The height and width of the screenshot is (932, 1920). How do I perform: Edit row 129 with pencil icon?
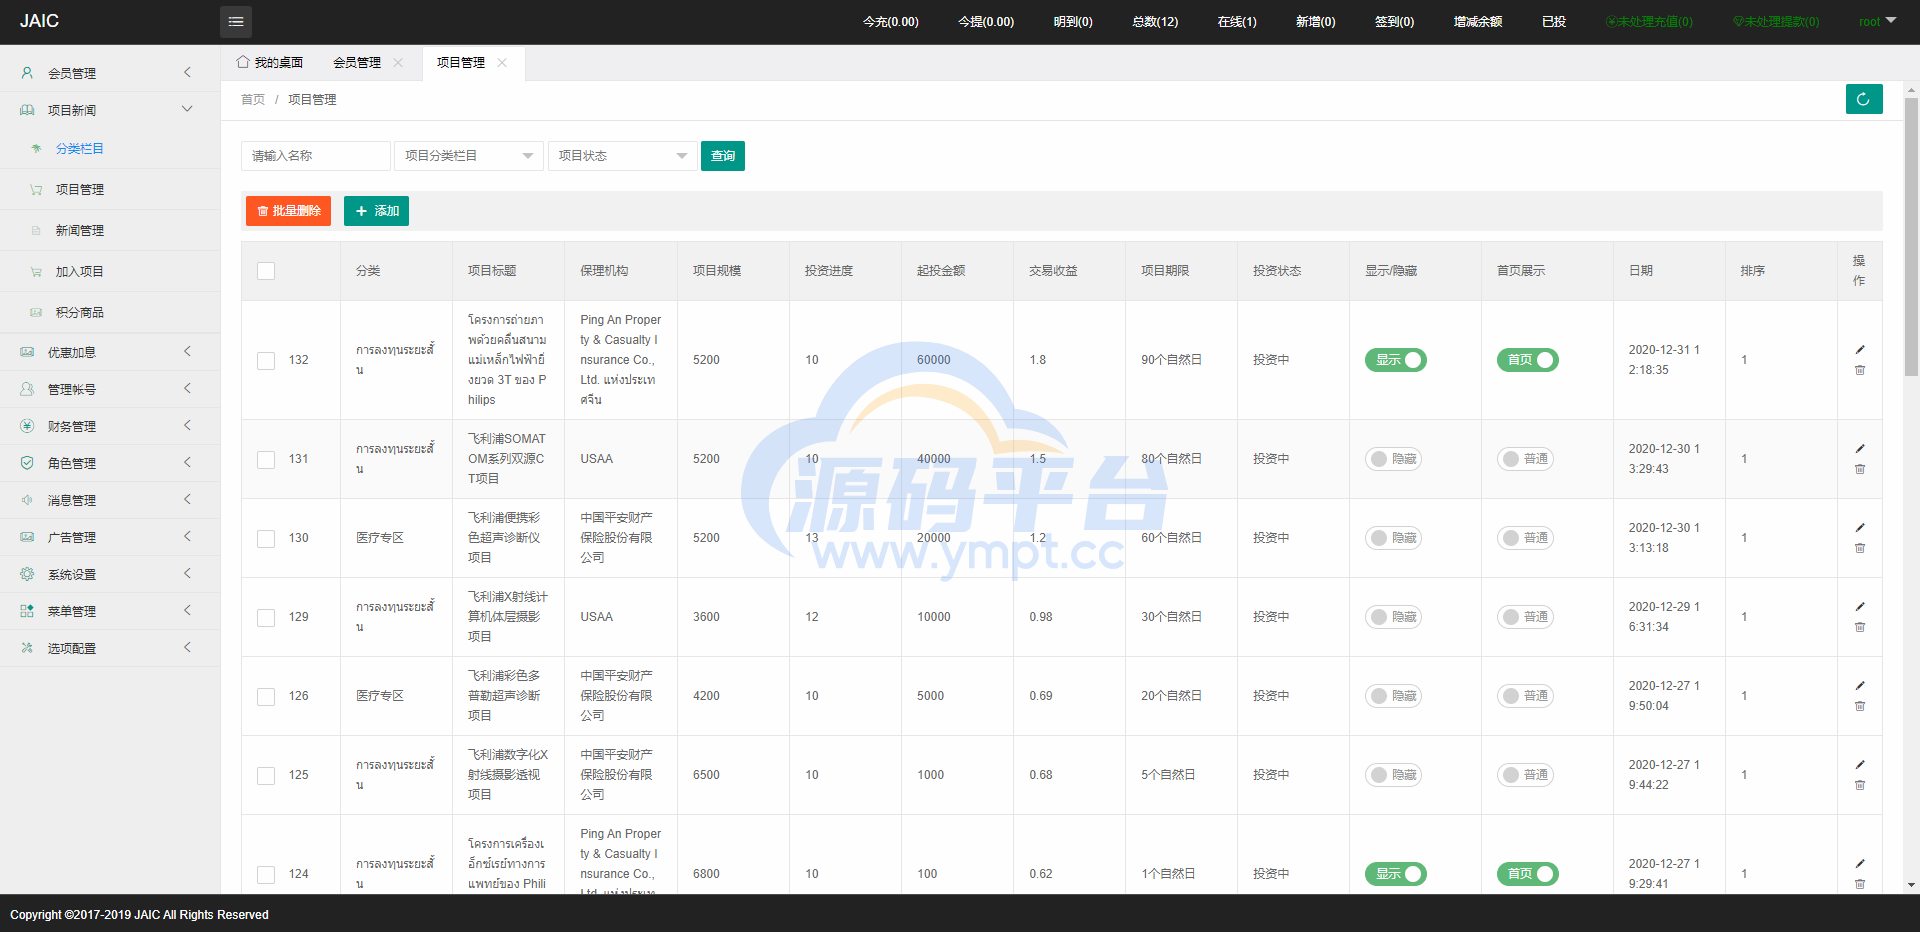click(1860, 606)
